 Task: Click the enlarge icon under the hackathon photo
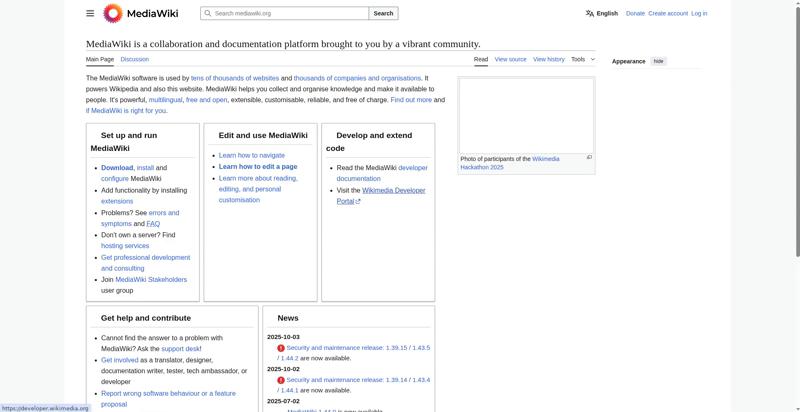(x=589, y=157)
